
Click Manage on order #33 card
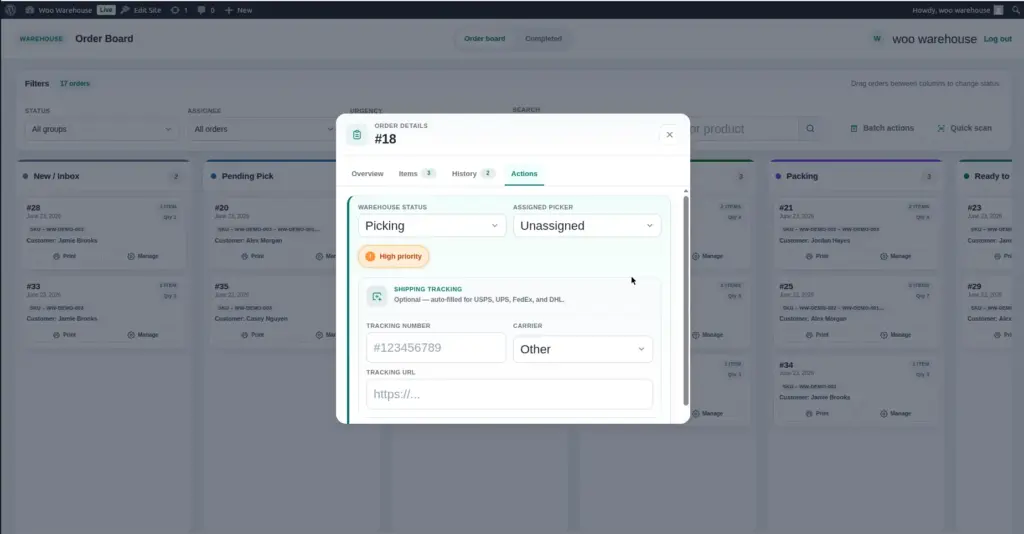(x=143, y=335)
